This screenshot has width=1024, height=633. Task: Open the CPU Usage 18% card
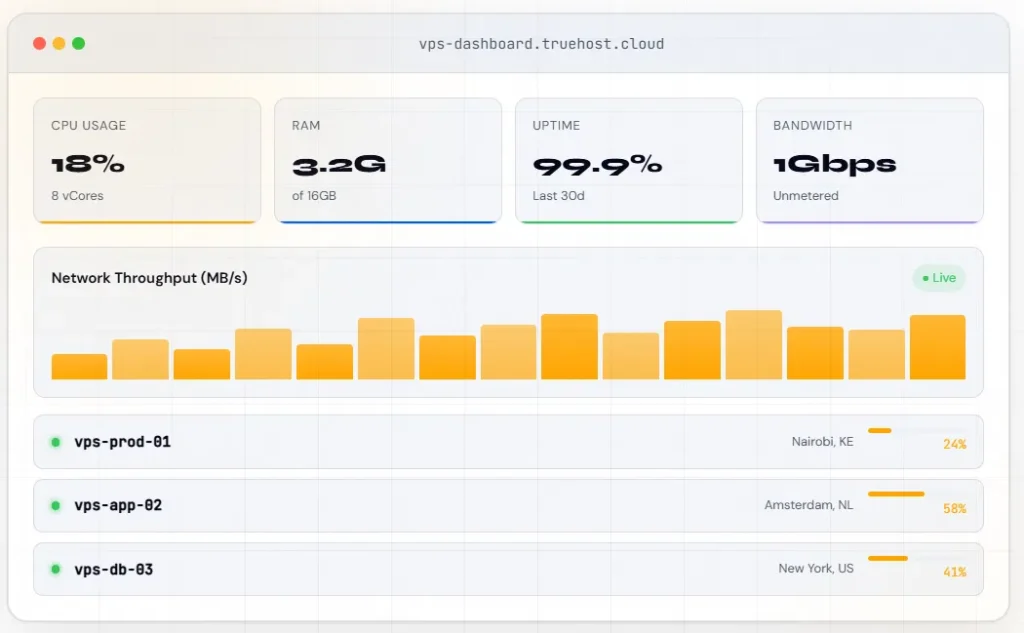pyautogui.click(x=147, y=161)
